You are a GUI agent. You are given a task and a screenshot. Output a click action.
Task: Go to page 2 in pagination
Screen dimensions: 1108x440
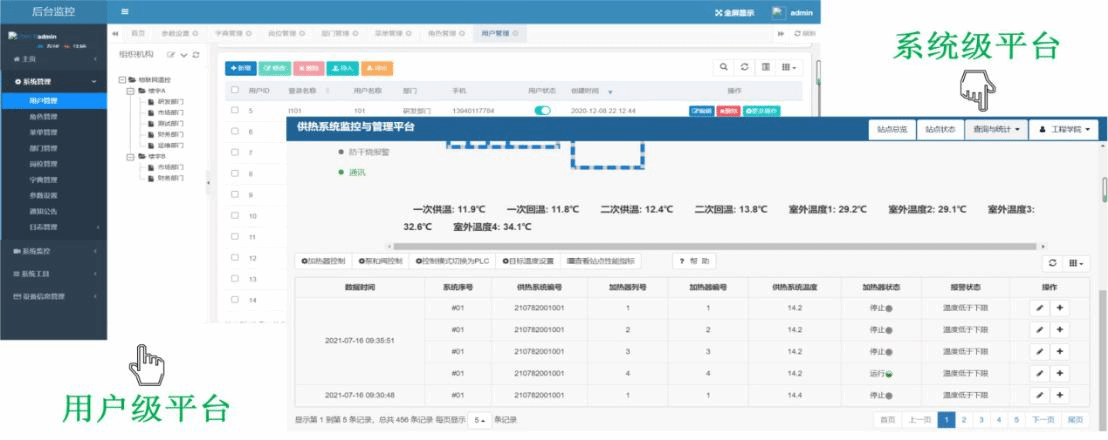click(x=964, y=420)
